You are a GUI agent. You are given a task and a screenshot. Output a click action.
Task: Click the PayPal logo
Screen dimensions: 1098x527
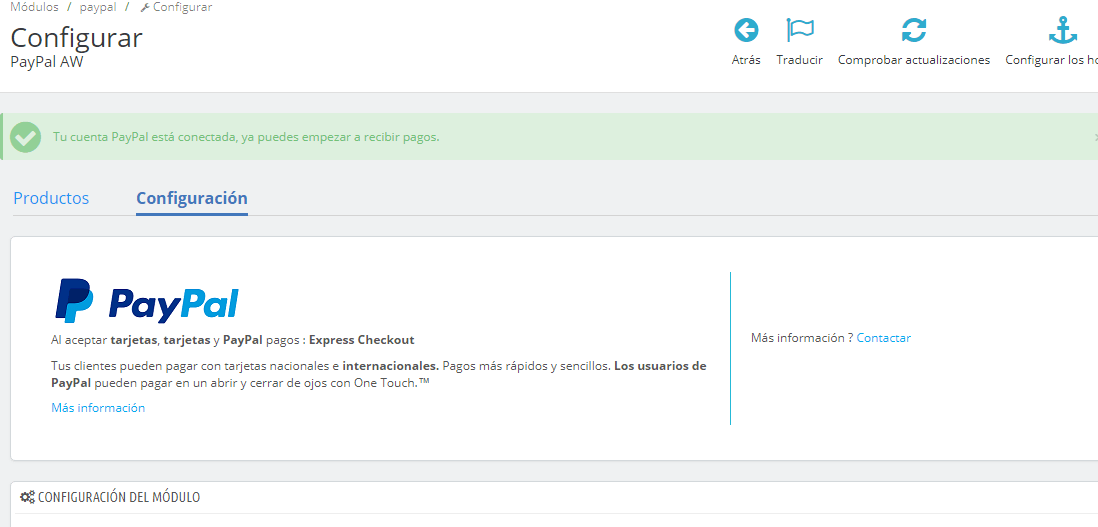[x=147, y=301]
